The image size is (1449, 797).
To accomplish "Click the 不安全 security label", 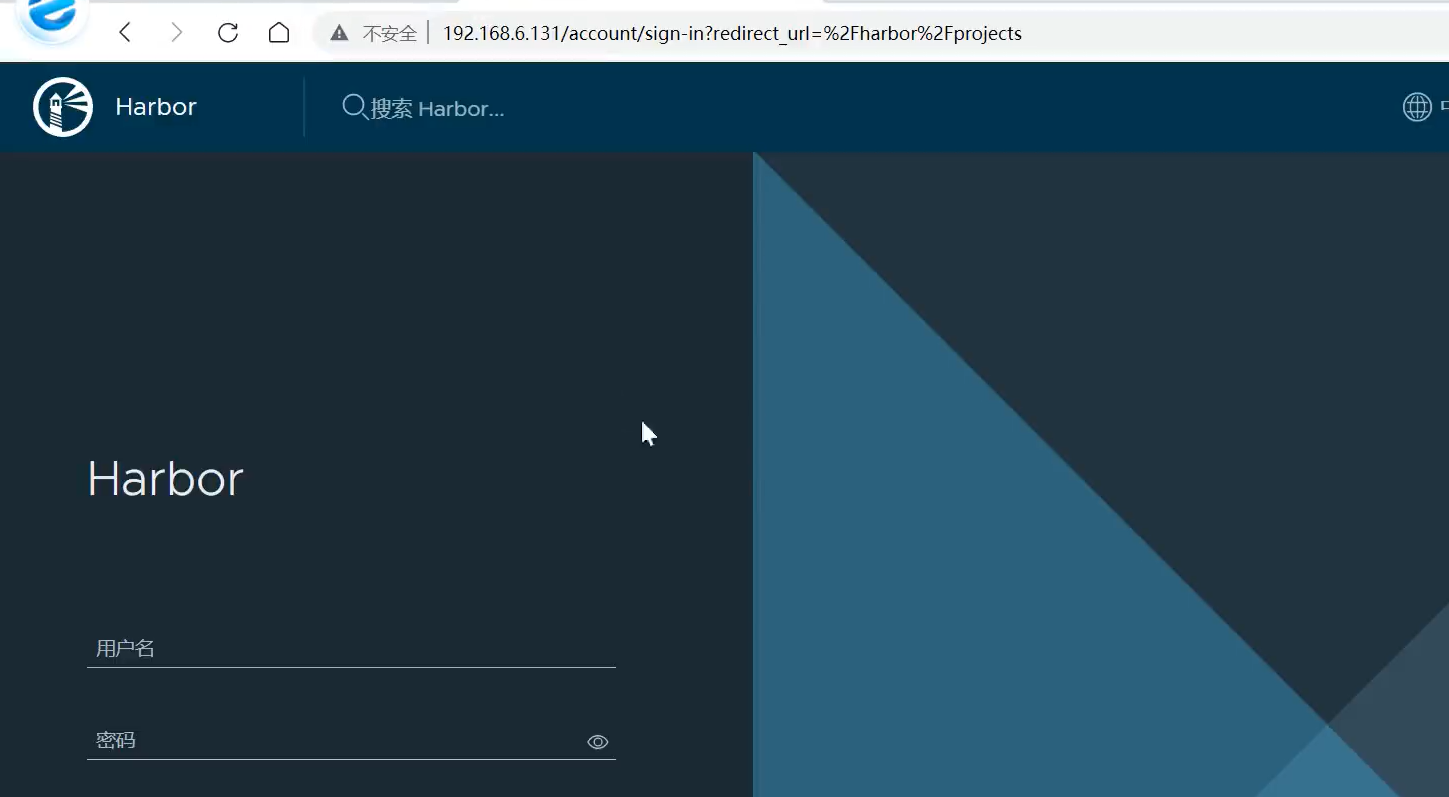I will tap(389, 34).
